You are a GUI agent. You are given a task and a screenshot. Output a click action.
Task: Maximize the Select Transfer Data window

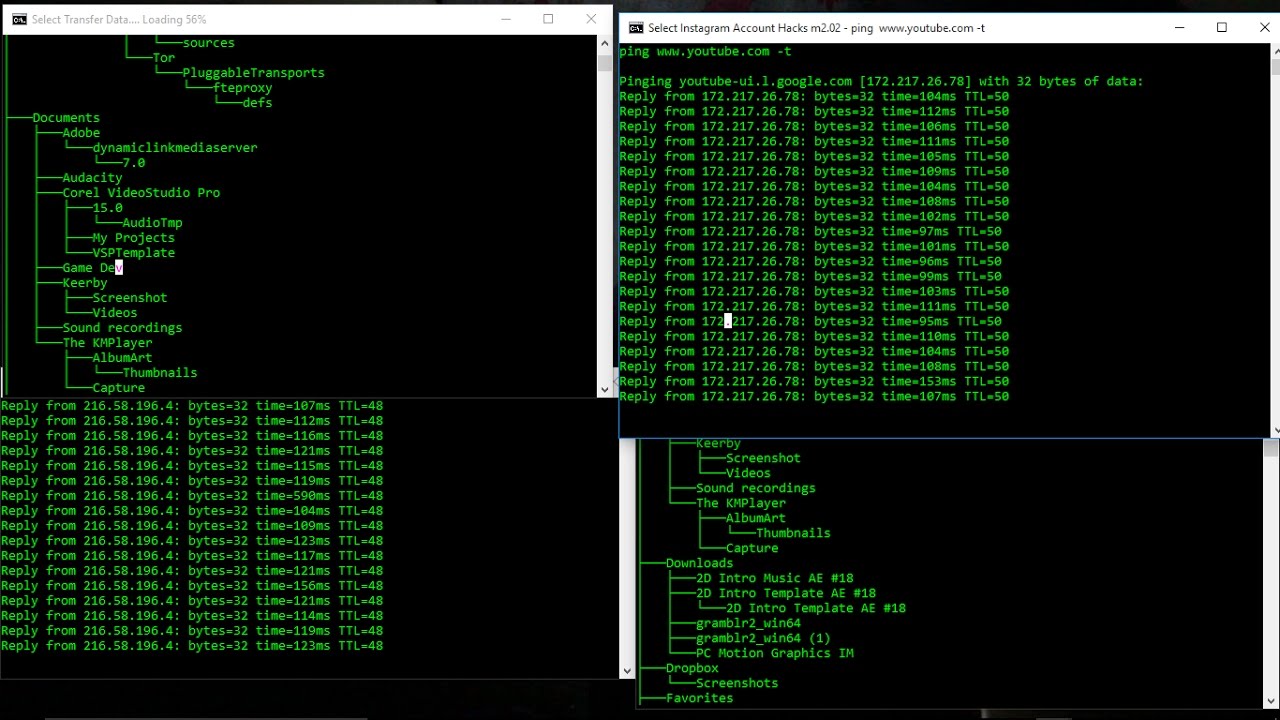click(548, 19)
